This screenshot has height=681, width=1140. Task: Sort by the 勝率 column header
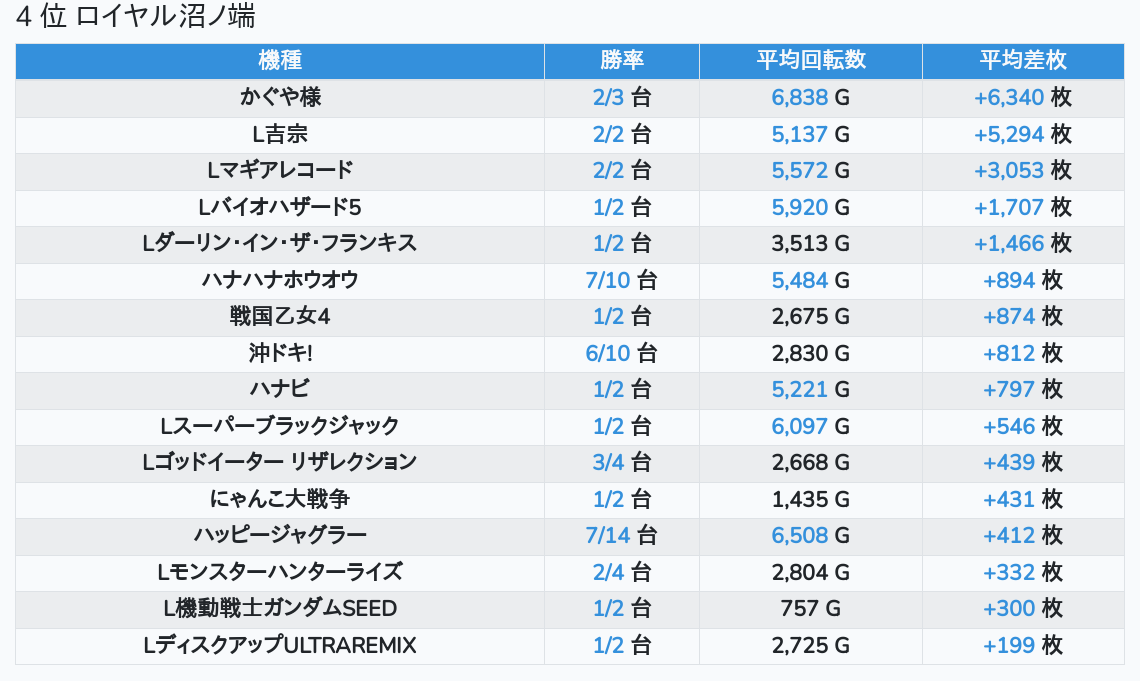click(x=622, y=60)
